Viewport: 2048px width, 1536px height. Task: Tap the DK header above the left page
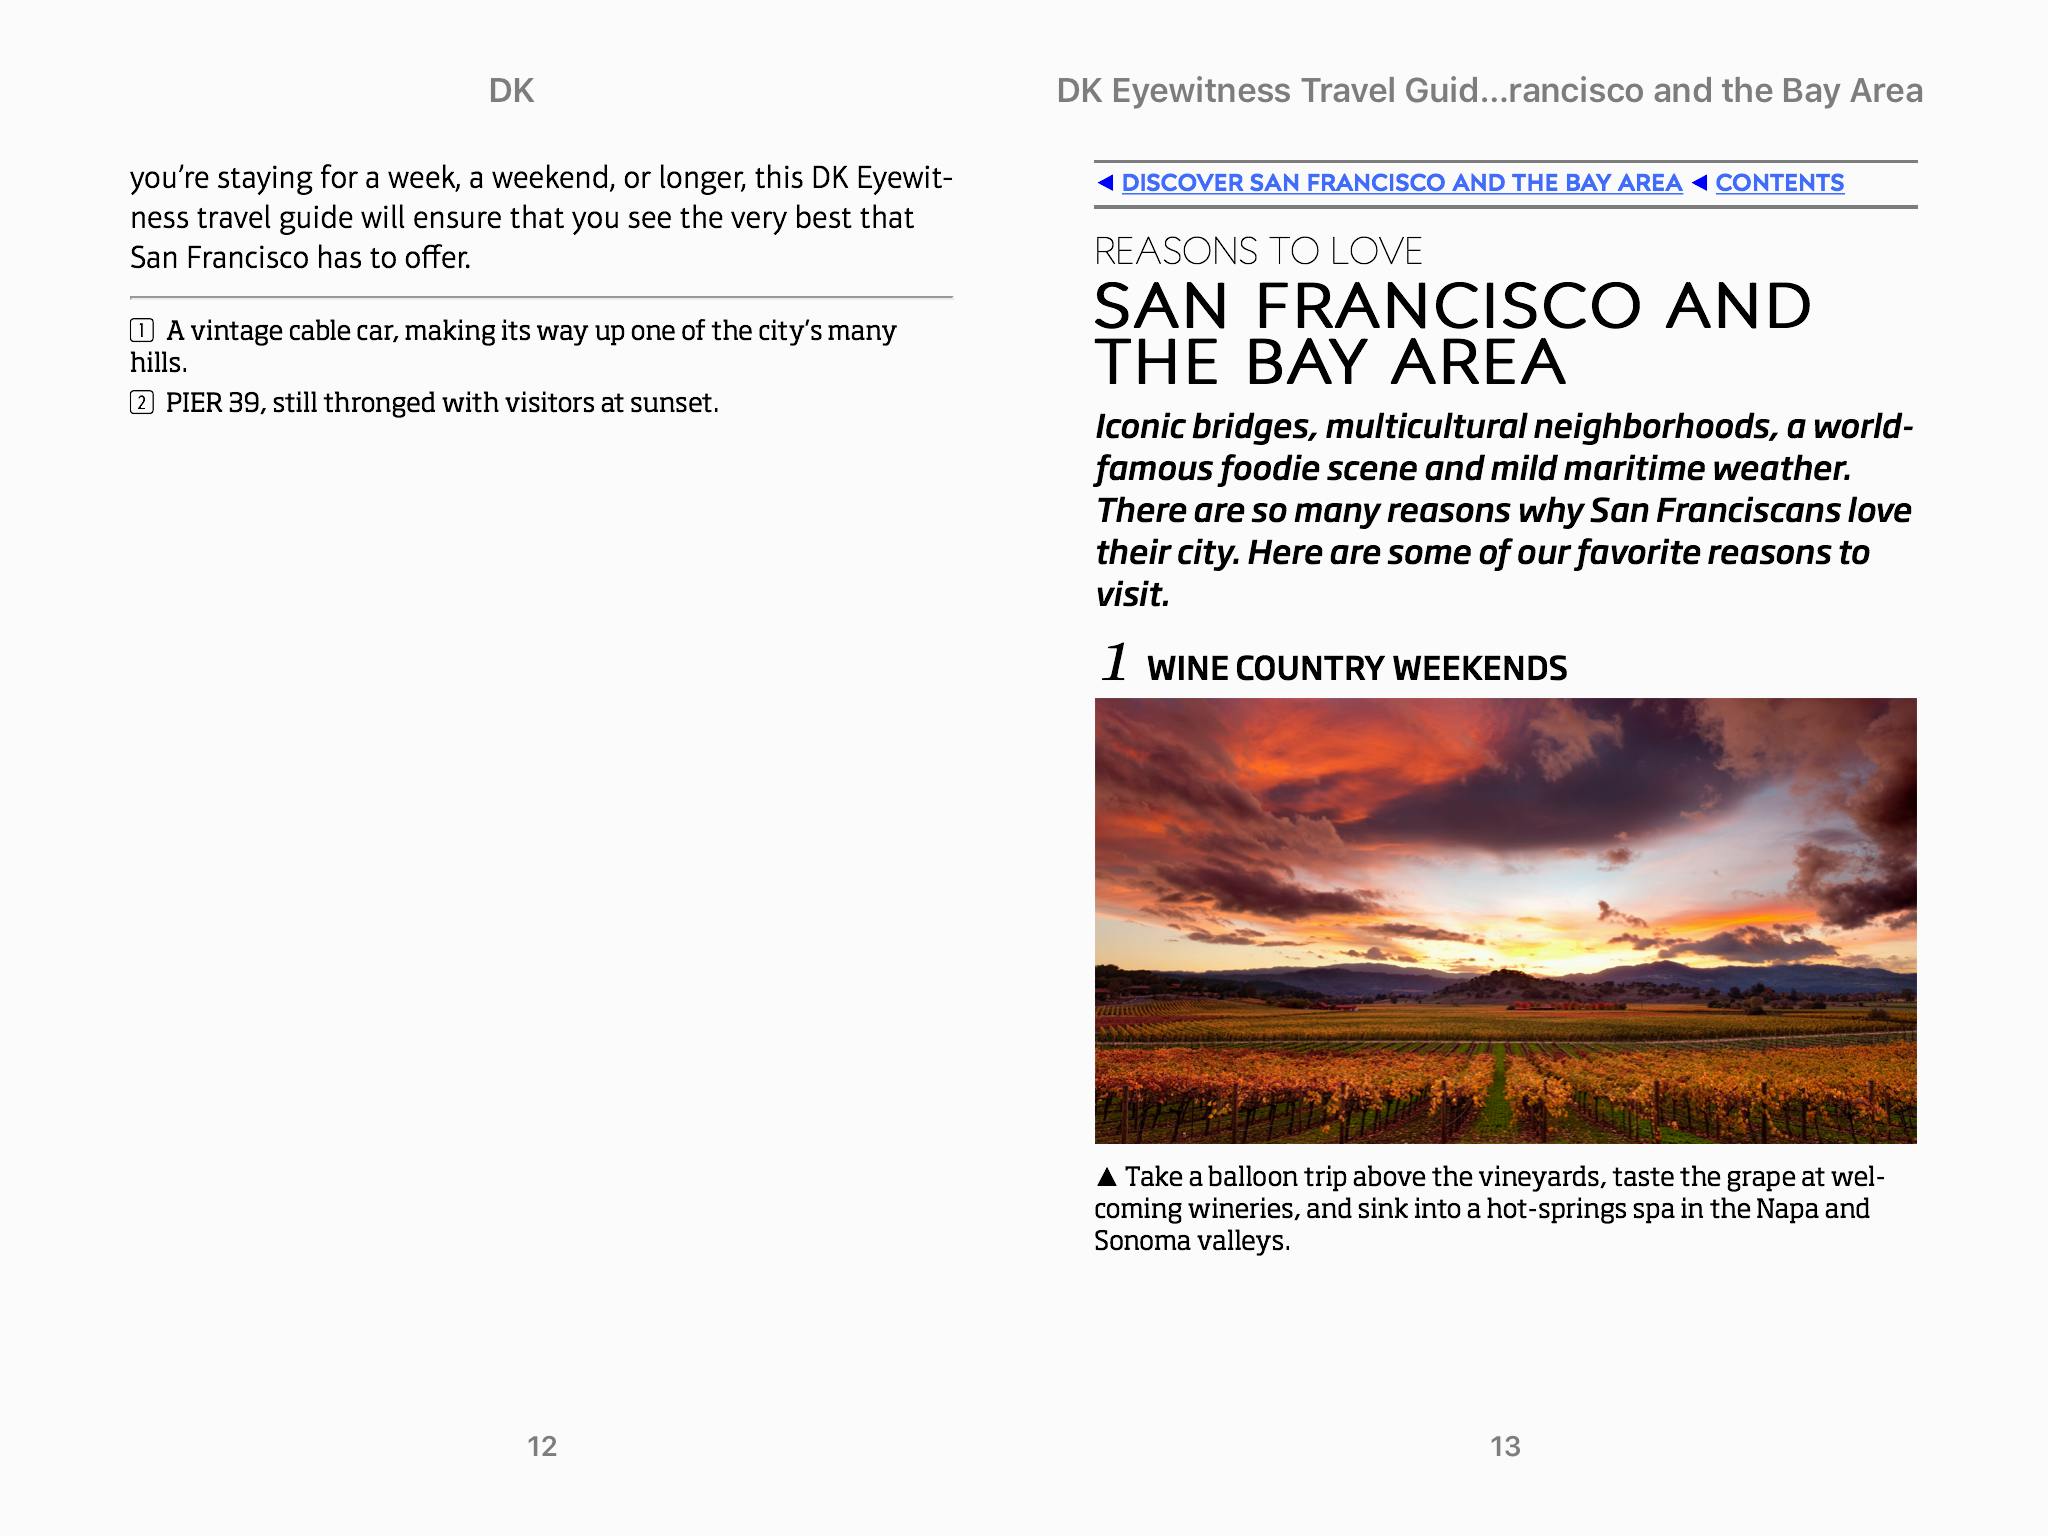click(x=511, y=91)
